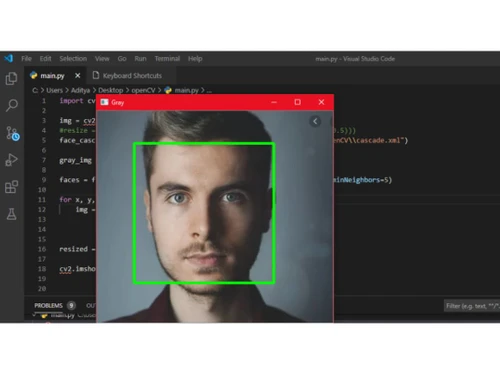The width and height of the screenshot is (500, 375).
Task: Click main.py in the breadcrumb path
Action: (x=186, y=90)
